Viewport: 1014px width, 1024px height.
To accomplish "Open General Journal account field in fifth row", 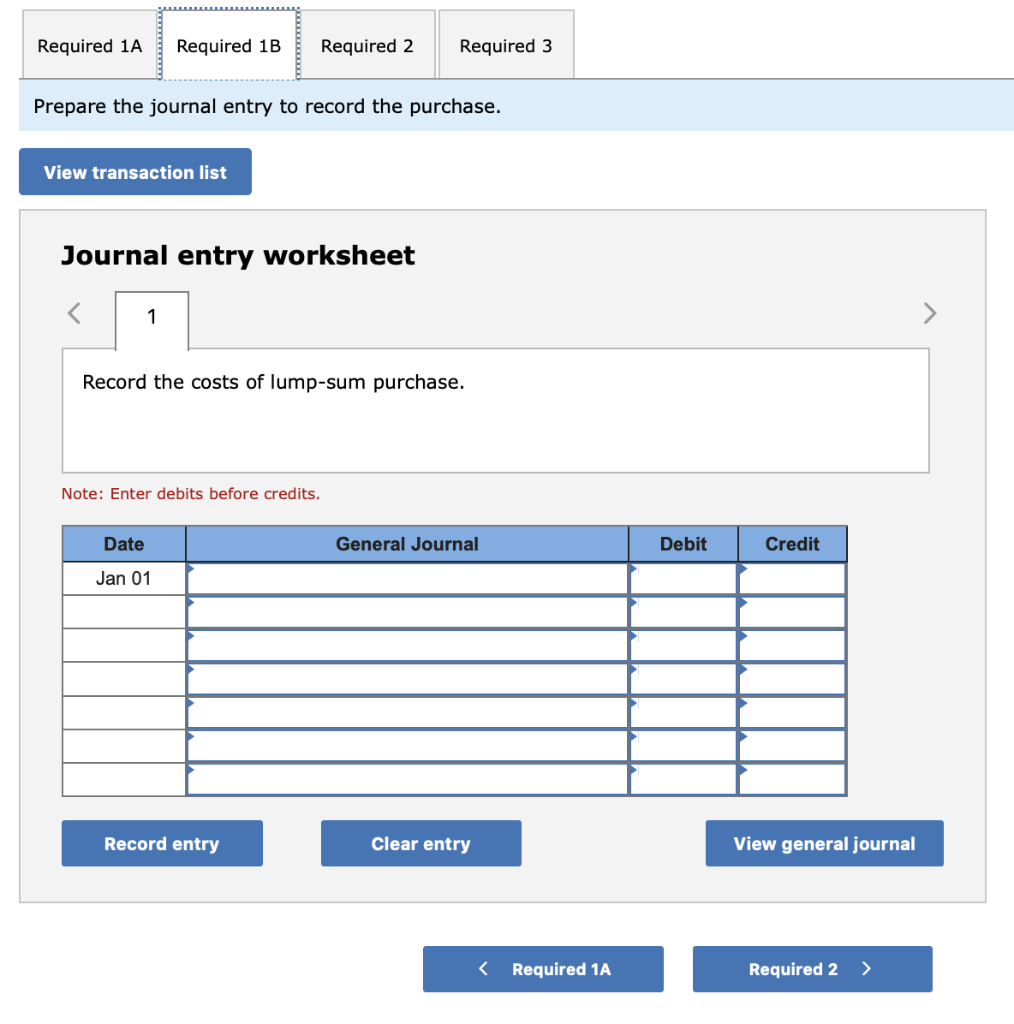I will [x=407, y=712].
